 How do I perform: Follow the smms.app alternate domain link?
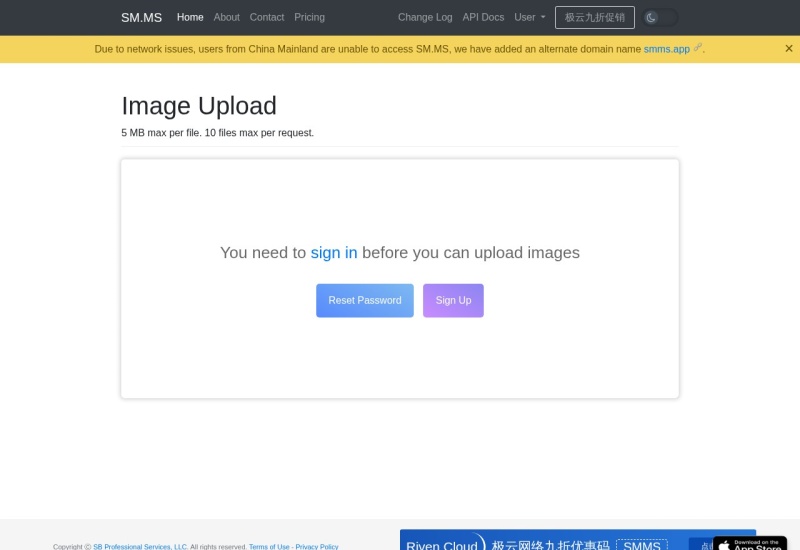(x=666, y=49)
